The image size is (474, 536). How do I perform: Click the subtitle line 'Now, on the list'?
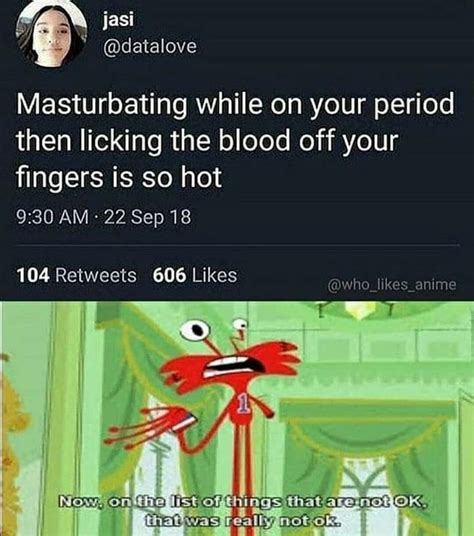click(x=242, y=502)
